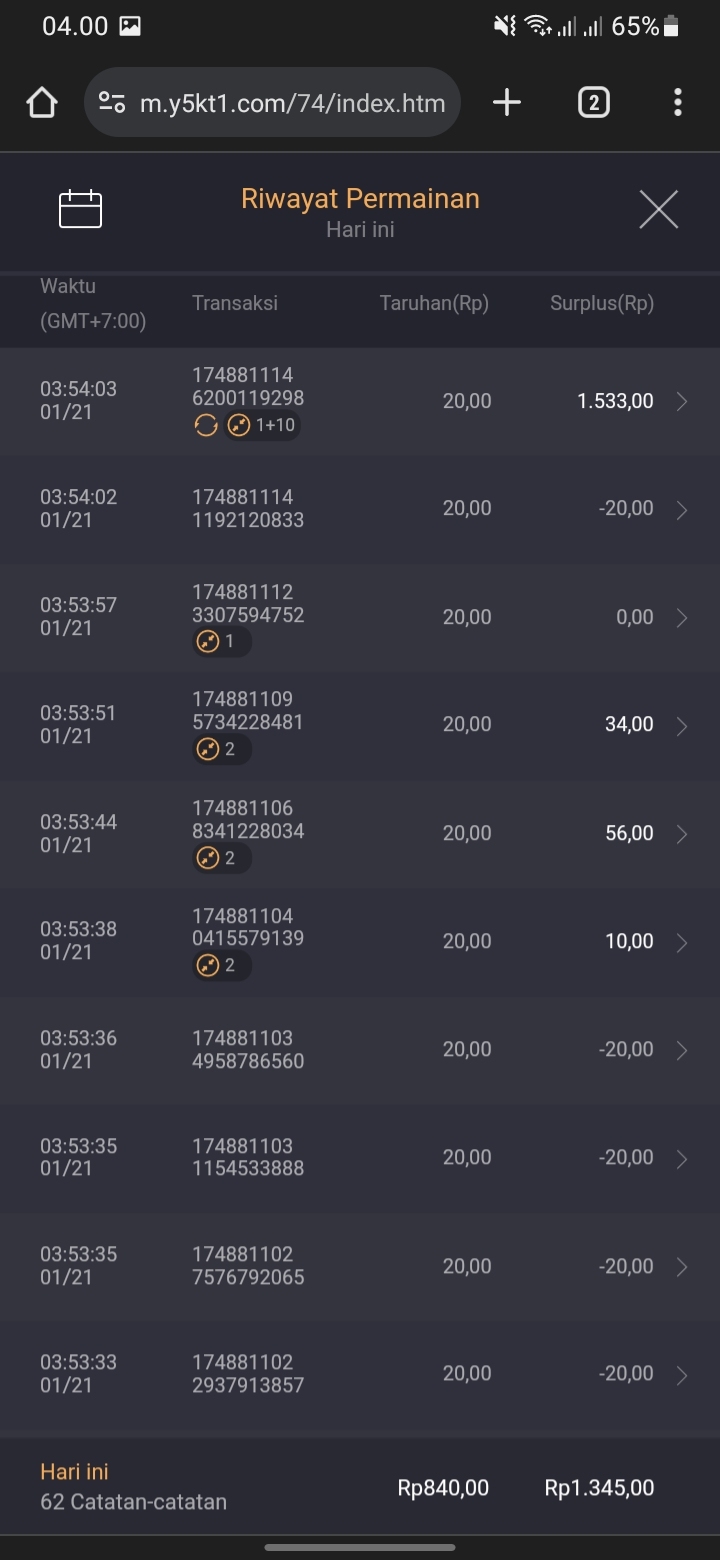
Task: Tap the Hari ini summary footer
Action: pyautogui.click(x=133, y=1486)
